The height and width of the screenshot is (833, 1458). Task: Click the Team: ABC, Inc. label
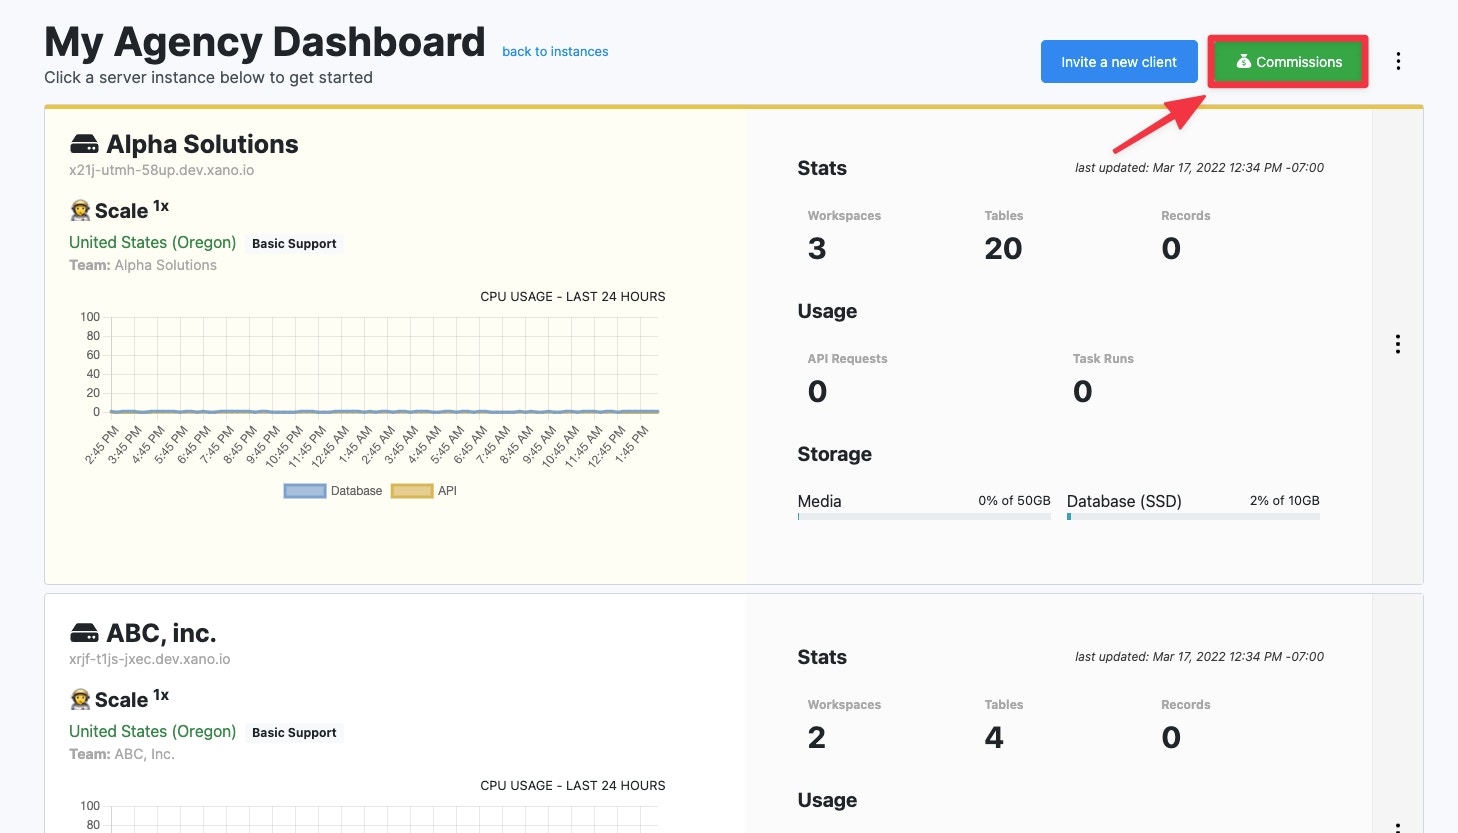[x=122, y=754]
